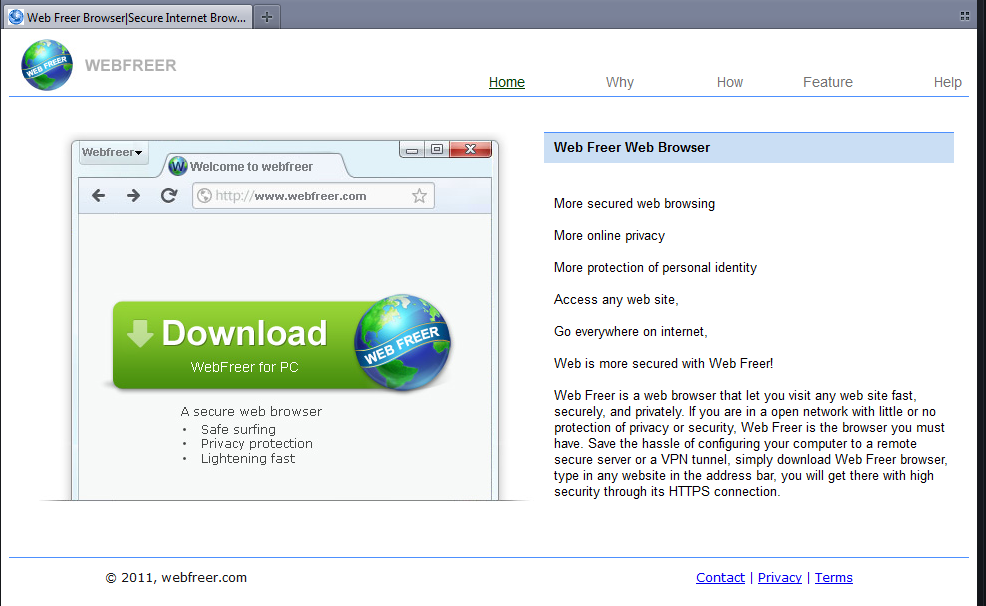The image size is (986, 606).
Task: Click the forward navigation arrow
Action: point(133,195)
